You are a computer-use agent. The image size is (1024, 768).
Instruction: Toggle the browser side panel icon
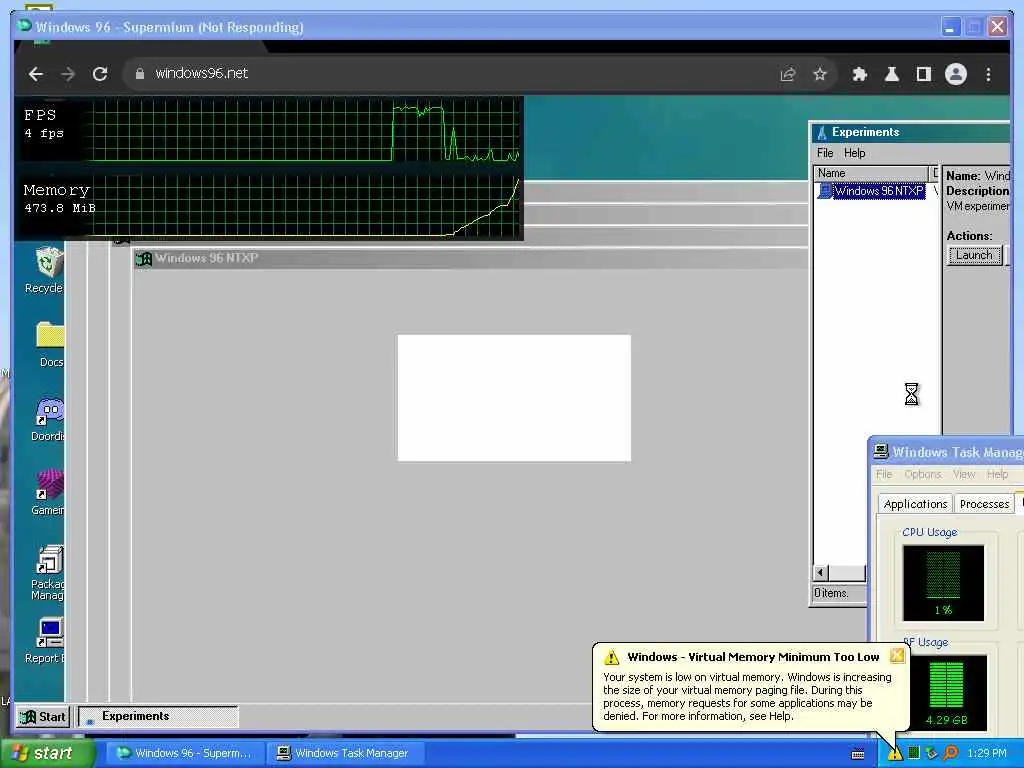point(923,74)
